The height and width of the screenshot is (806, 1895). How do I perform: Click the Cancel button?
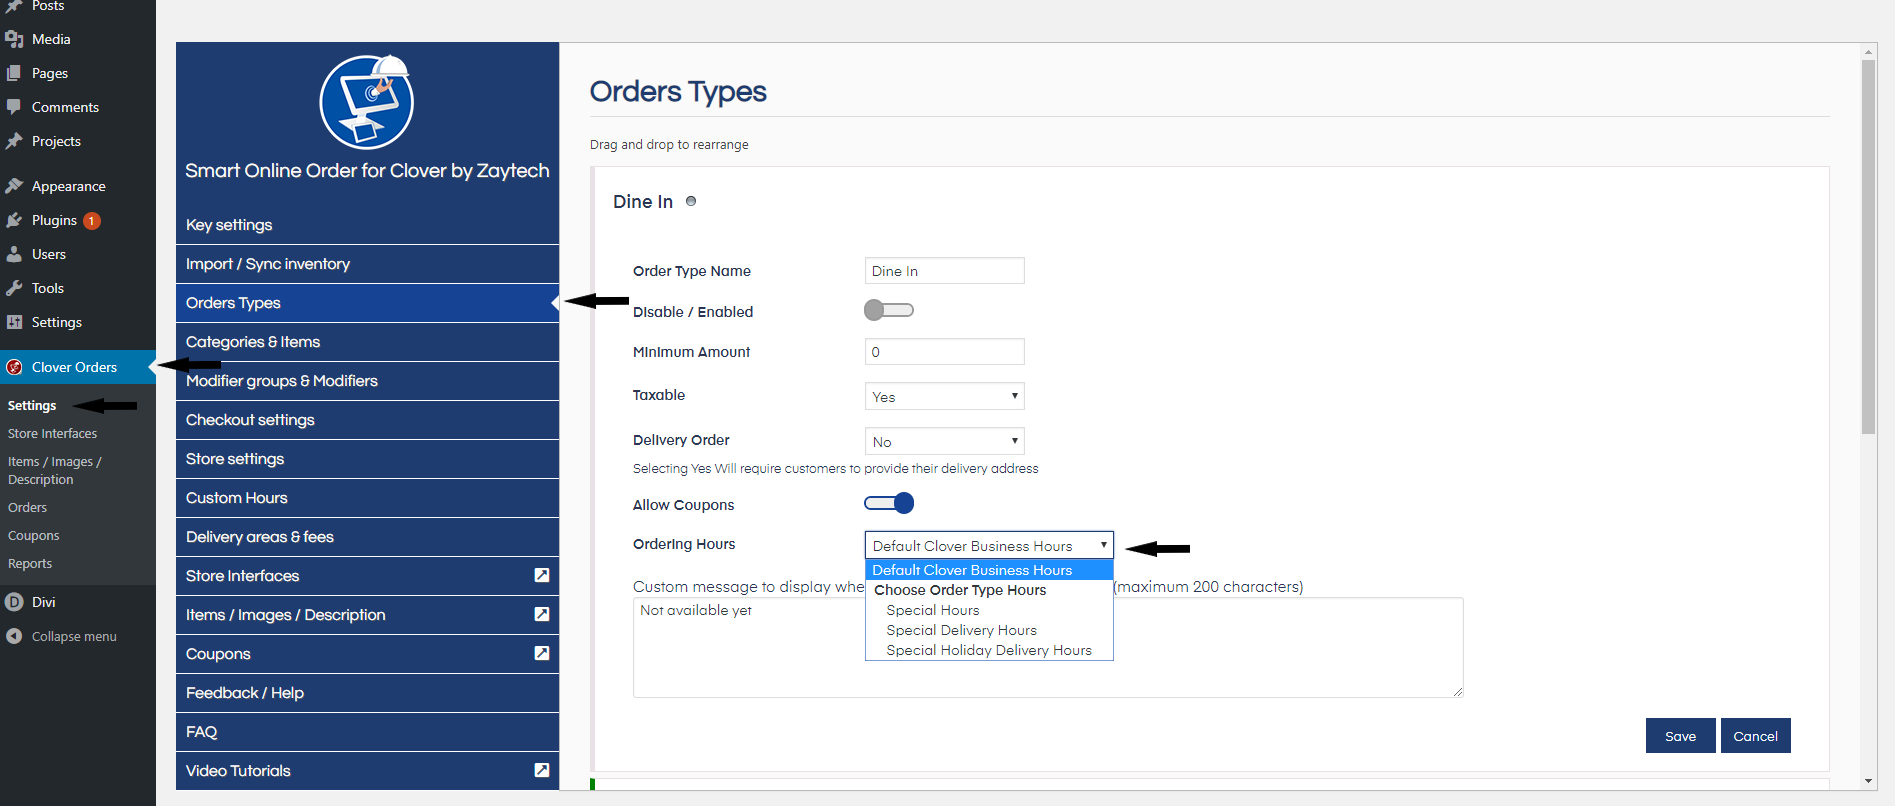[1755, 736]
